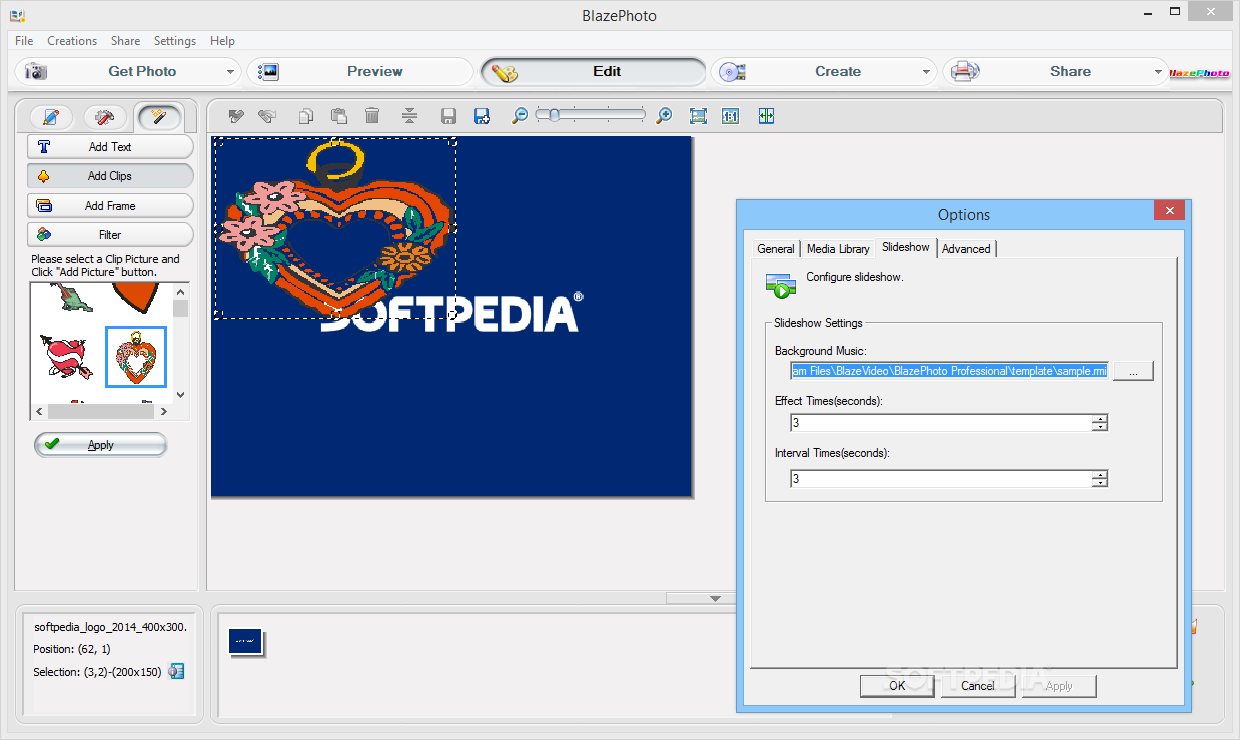Click the Undo toolbar icon

(x=236, y=116)
